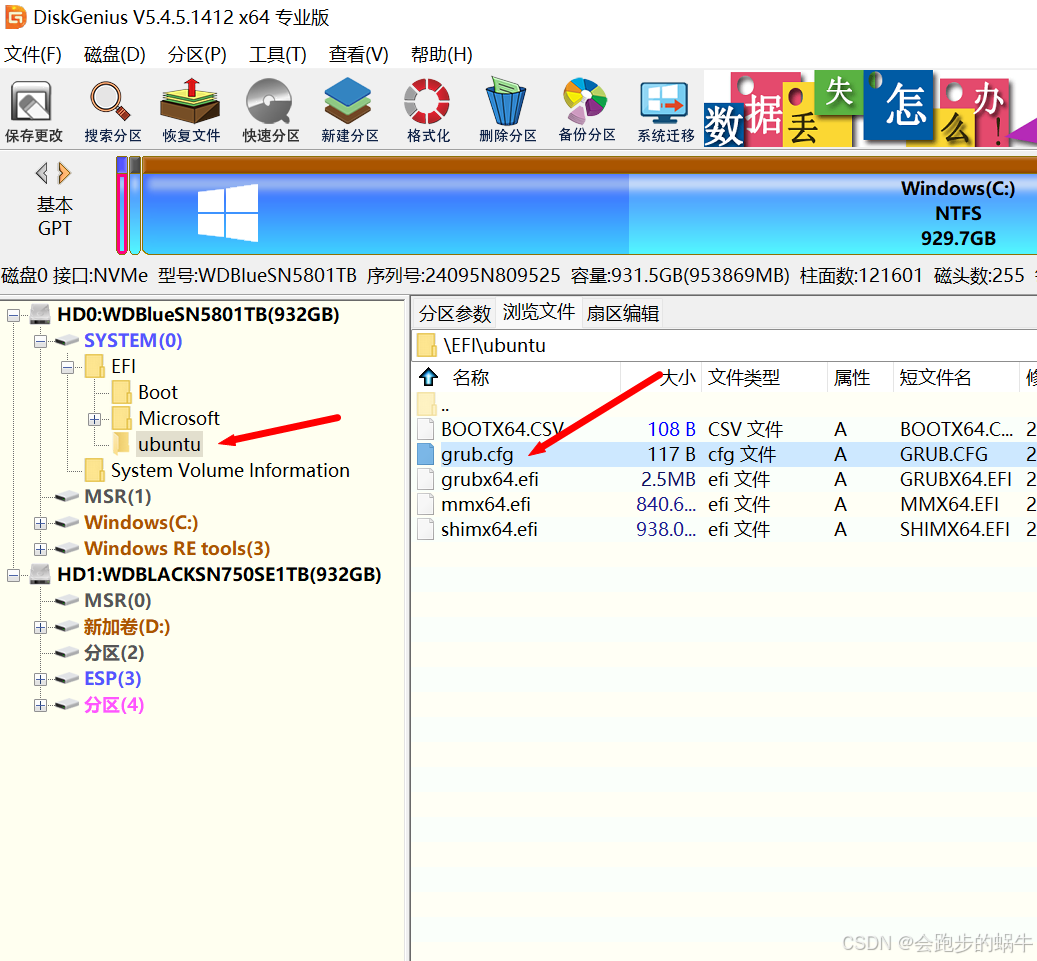This screenshot has width=1037, height=961.
Task: Expand the 分区(4) partition node
Action: (40, 705)
